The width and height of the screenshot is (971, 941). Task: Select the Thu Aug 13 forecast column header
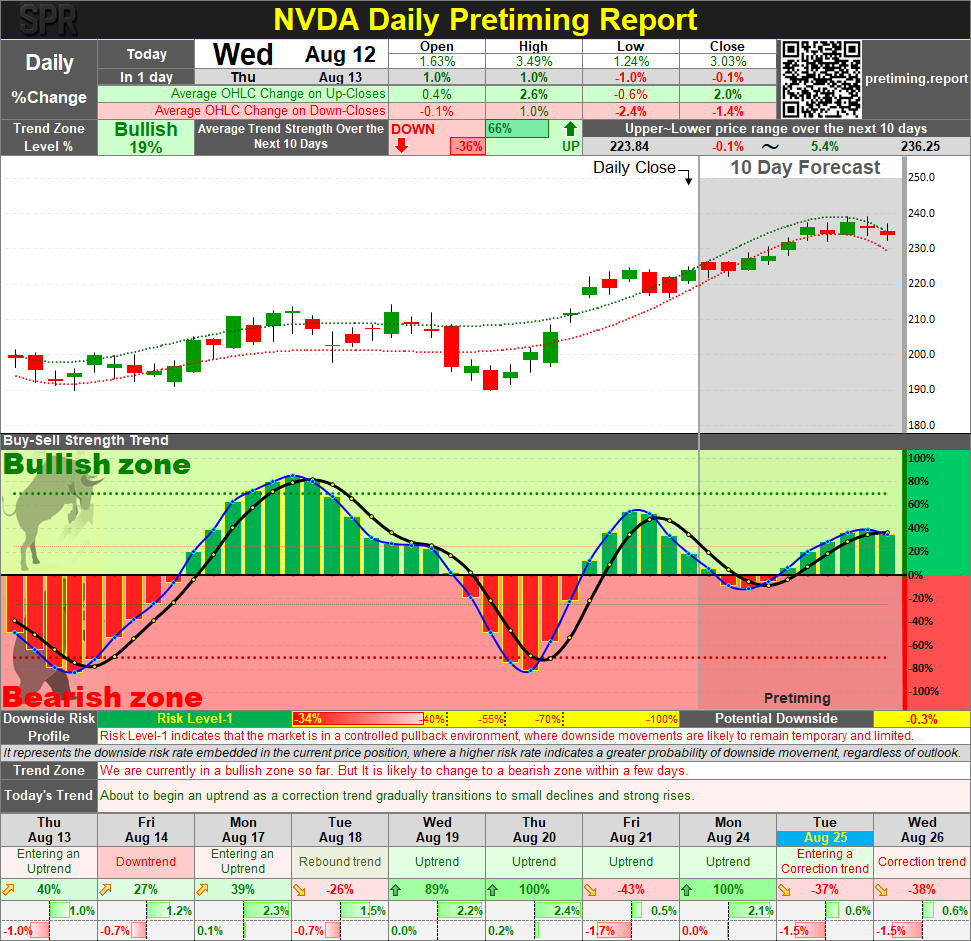pyautogui.click(x=49, y=830)
